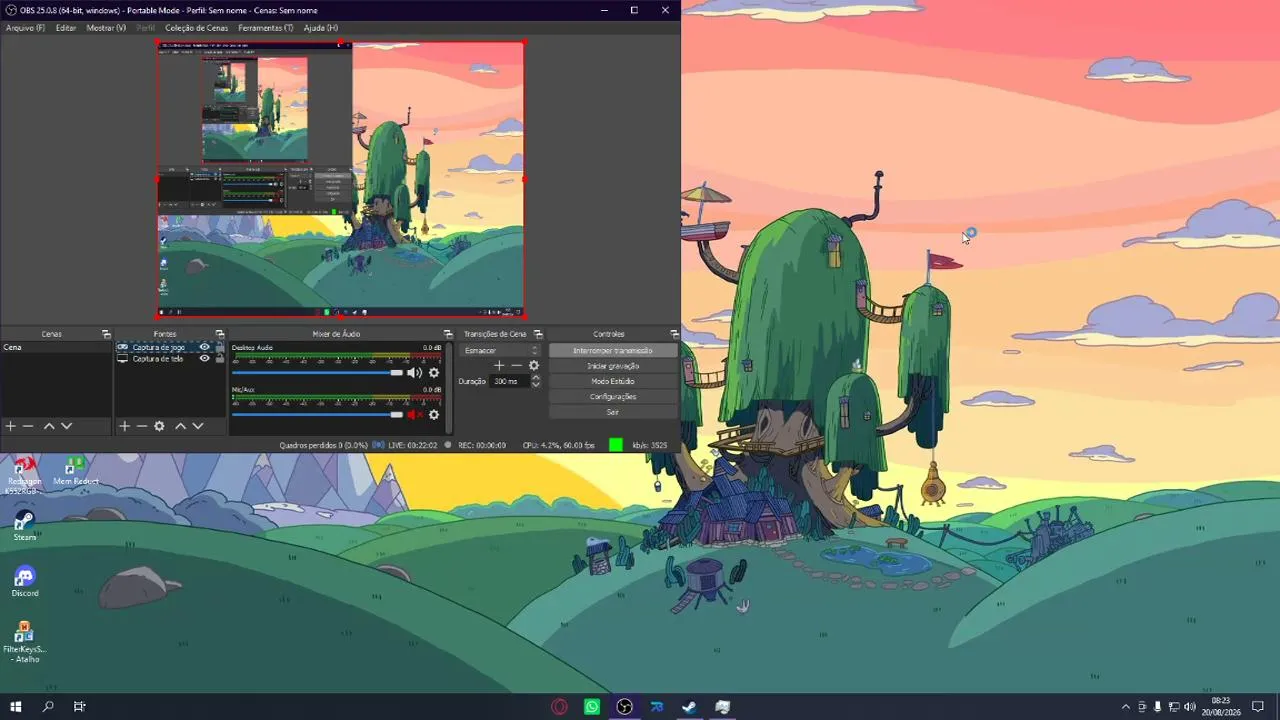Click the Mixer de Áudio scrollbar
This screenshot has height=720, width=1280.
tap(447, 388)
